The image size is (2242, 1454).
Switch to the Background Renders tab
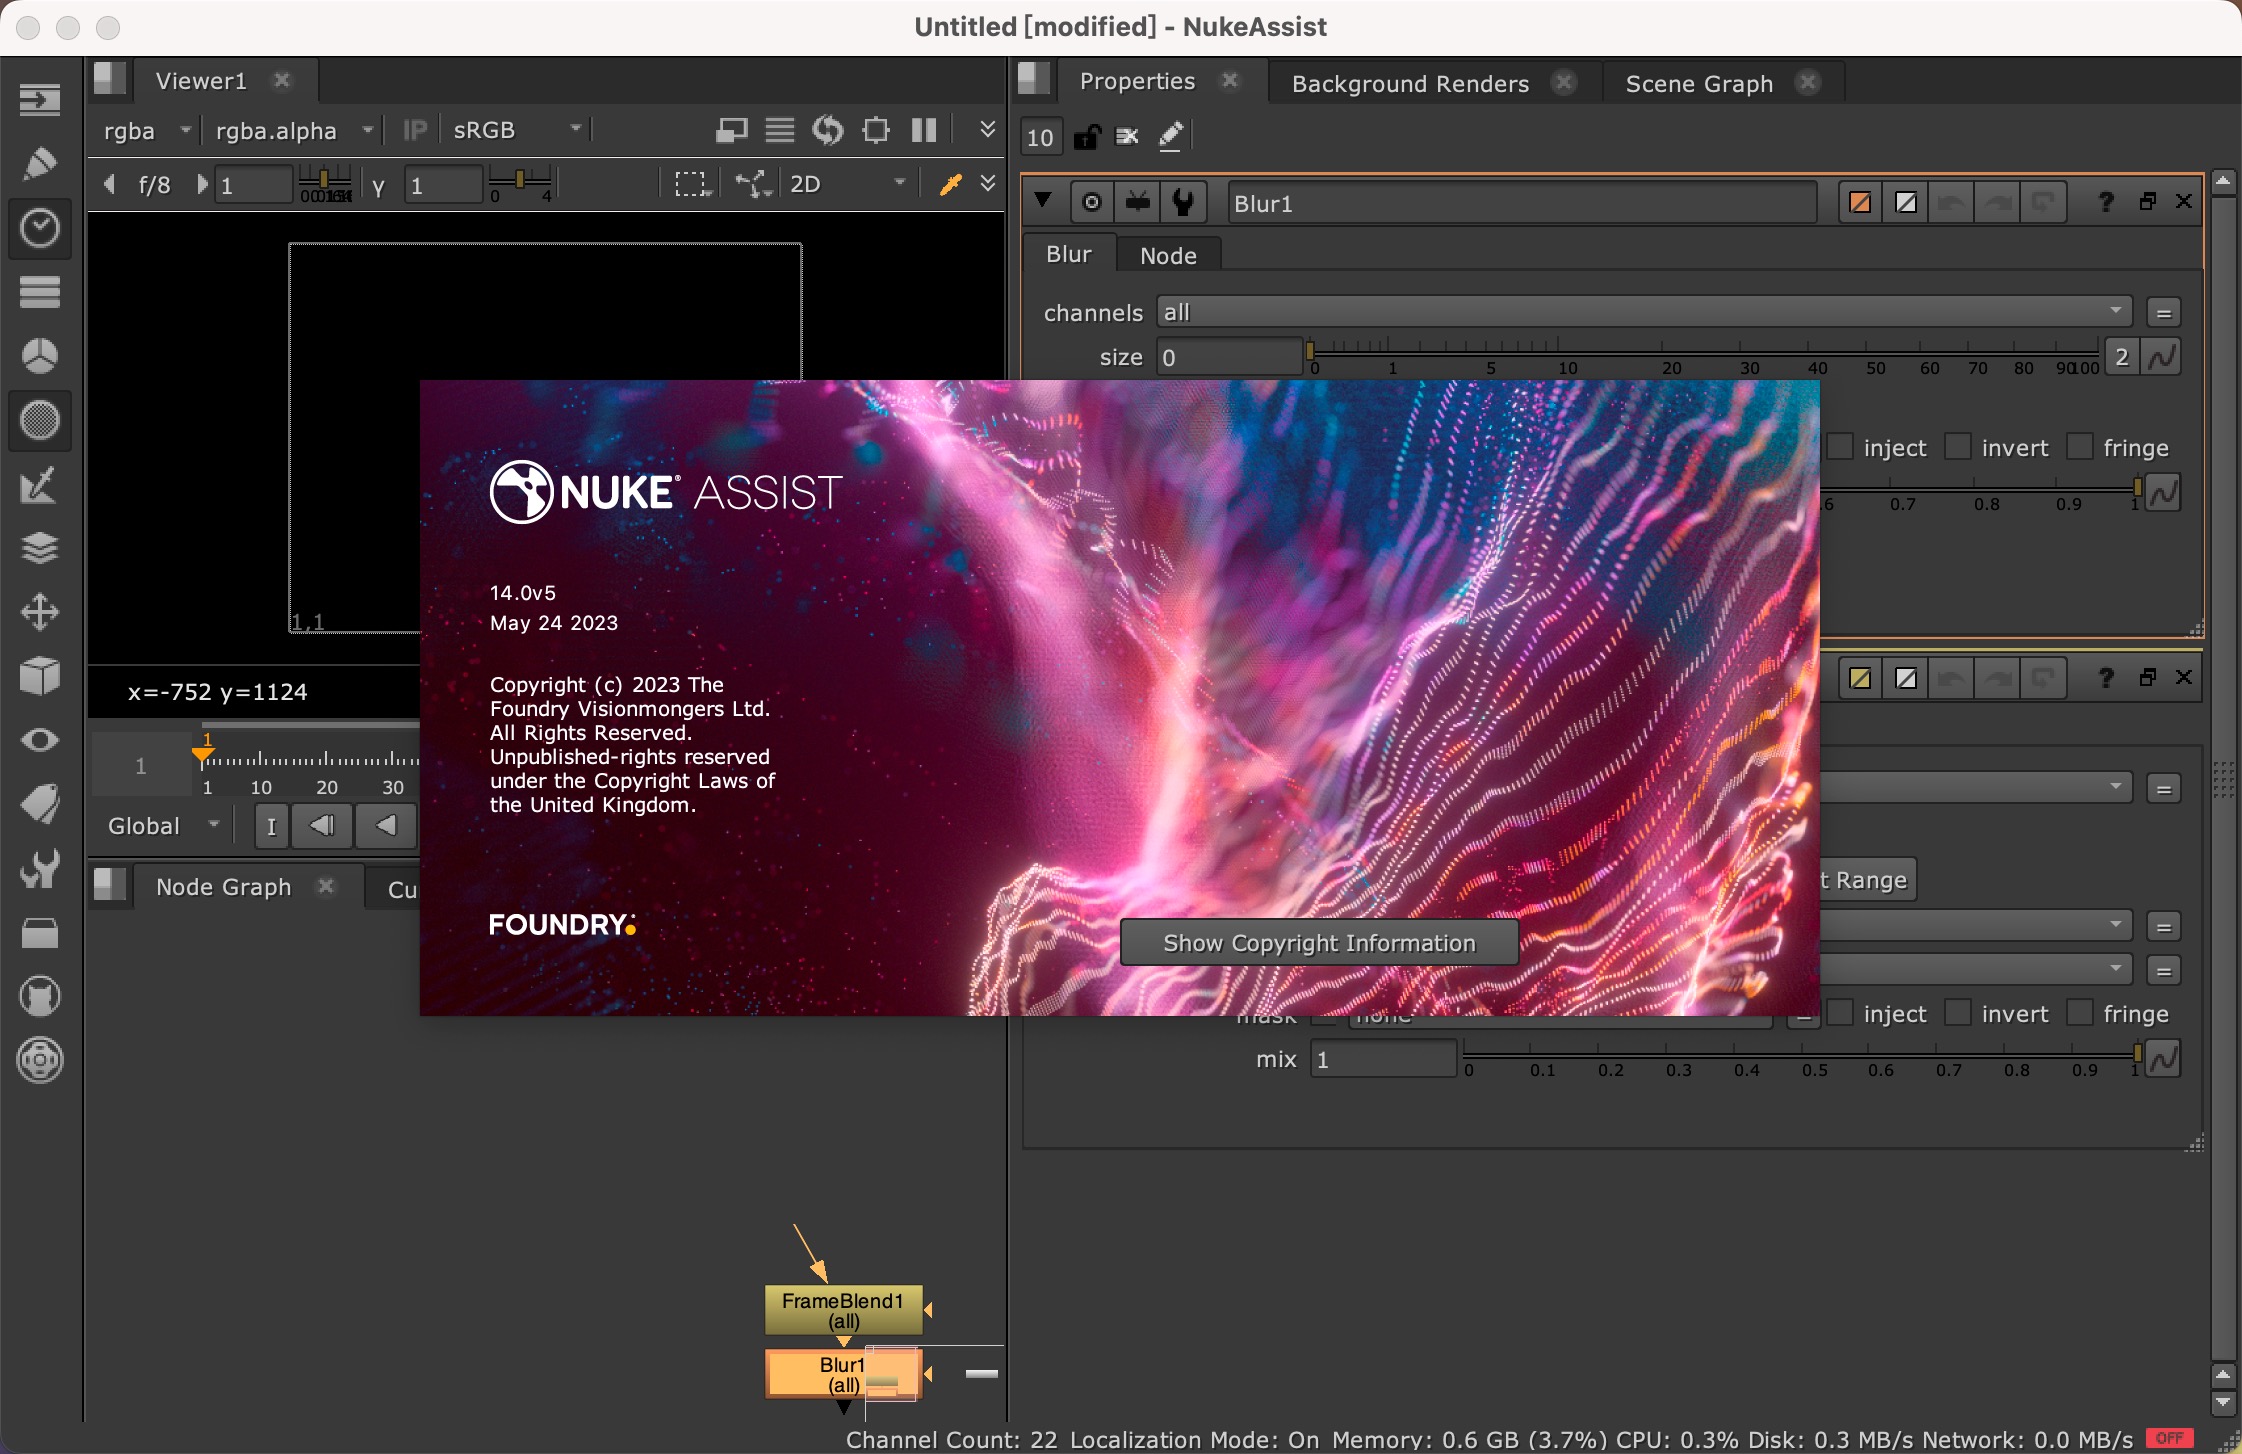pos(1410,84)
